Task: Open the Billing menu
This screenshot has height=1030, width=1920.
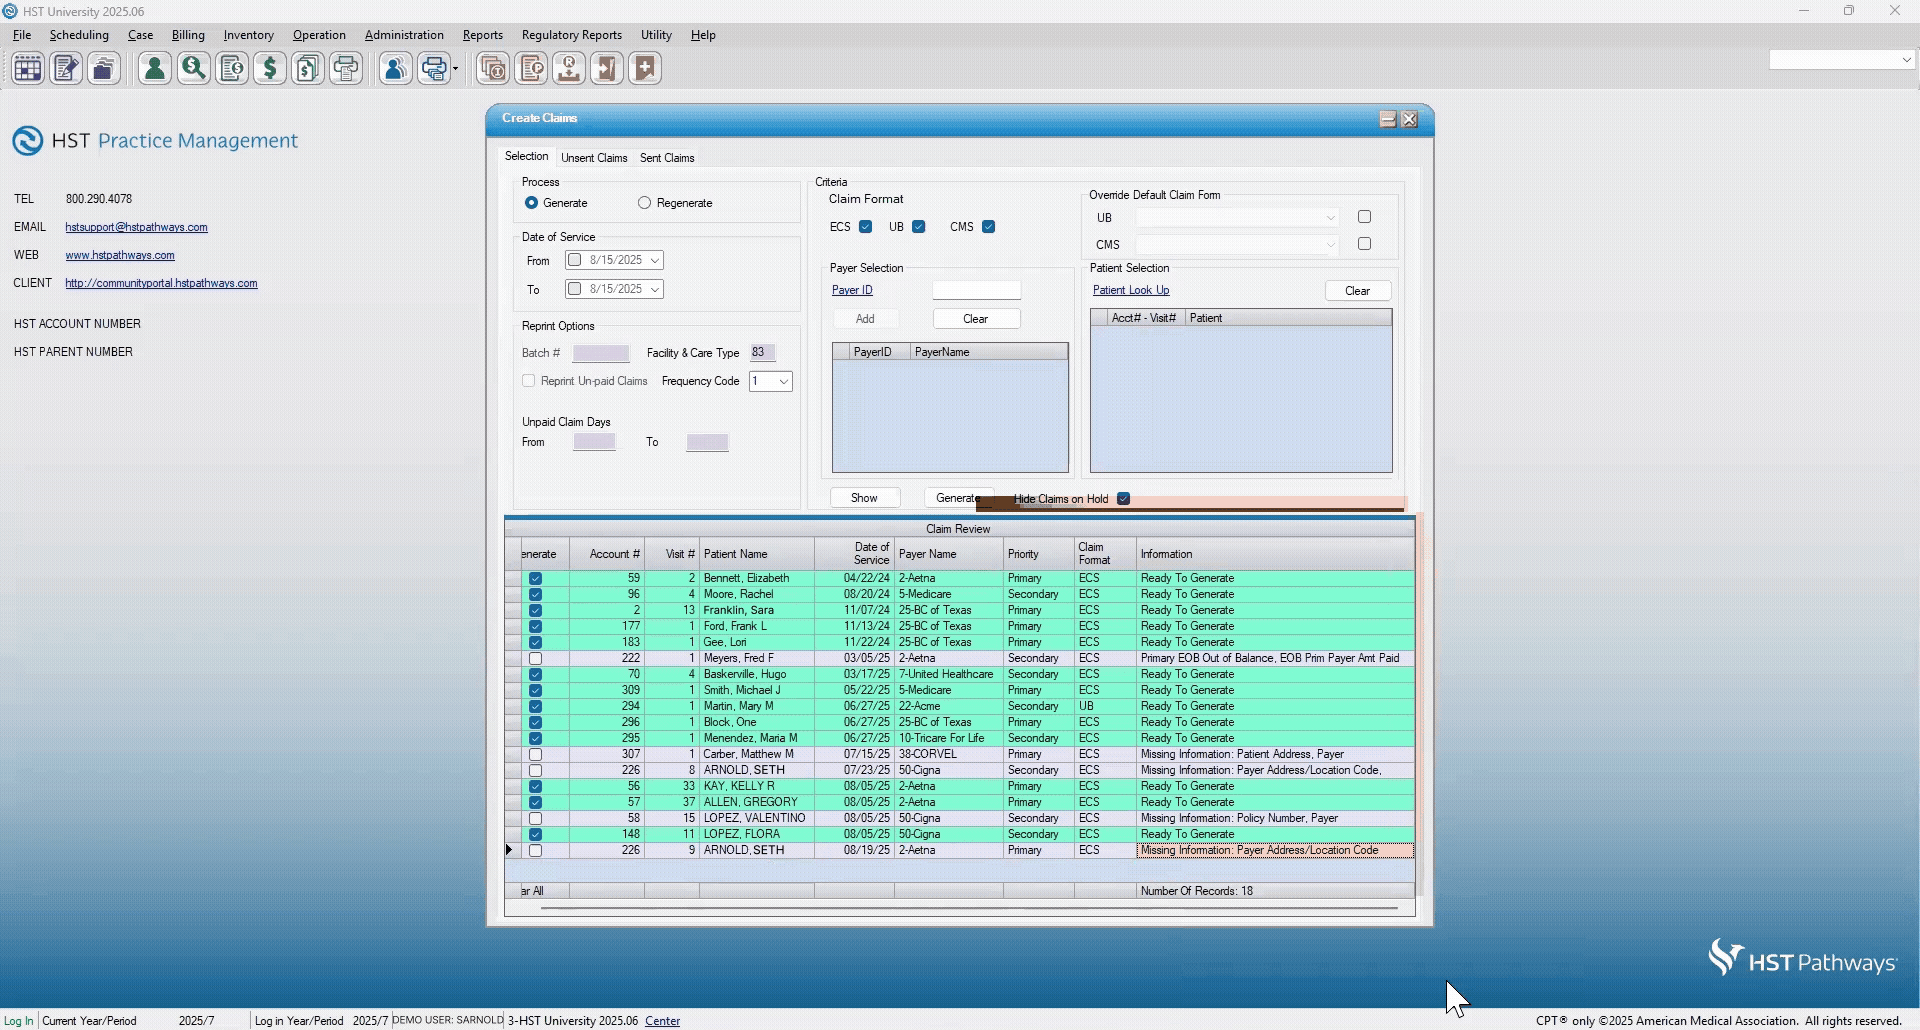Action: pos(188,35)
